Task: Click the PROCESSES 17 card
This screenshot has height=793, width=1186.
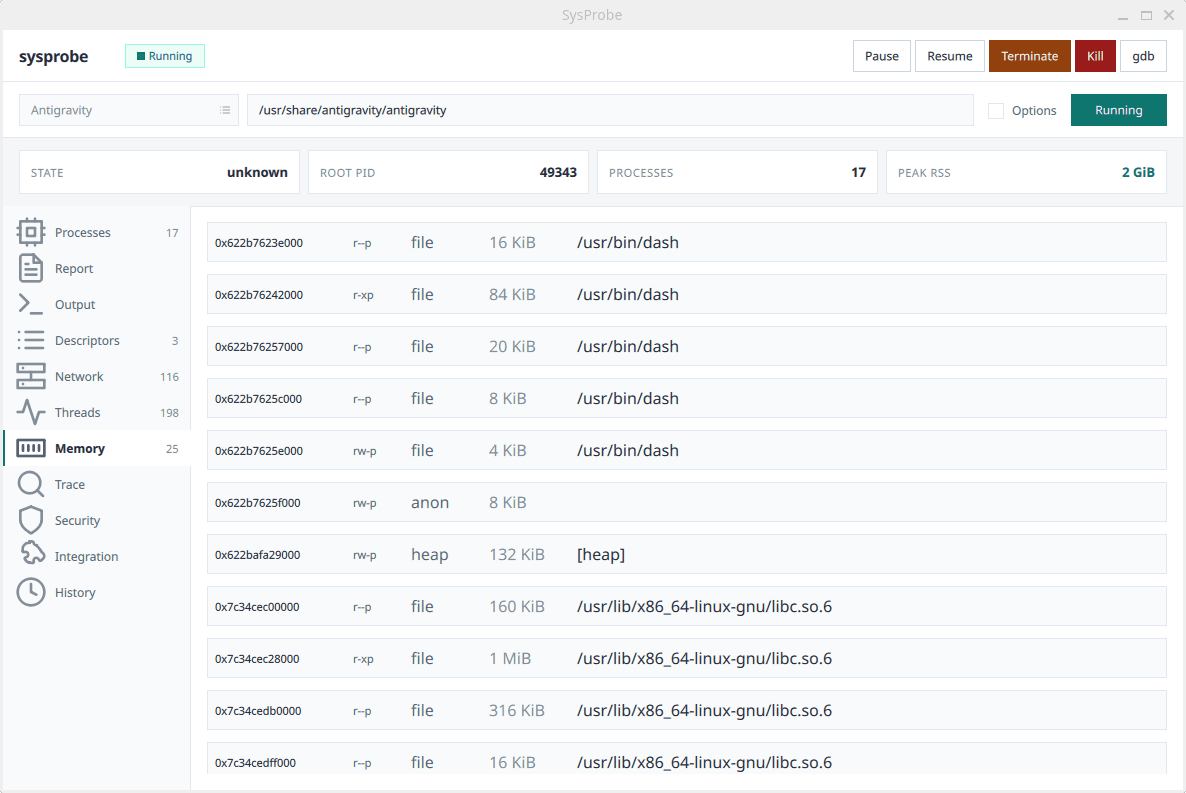Action: [737, 173]
